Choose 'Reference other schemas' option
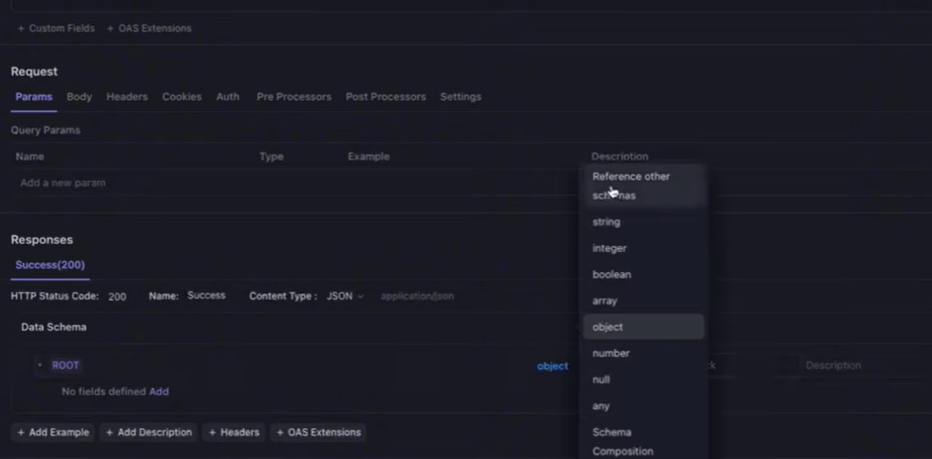The height and width of the screenshot is (459, 932). pos(631,185)
